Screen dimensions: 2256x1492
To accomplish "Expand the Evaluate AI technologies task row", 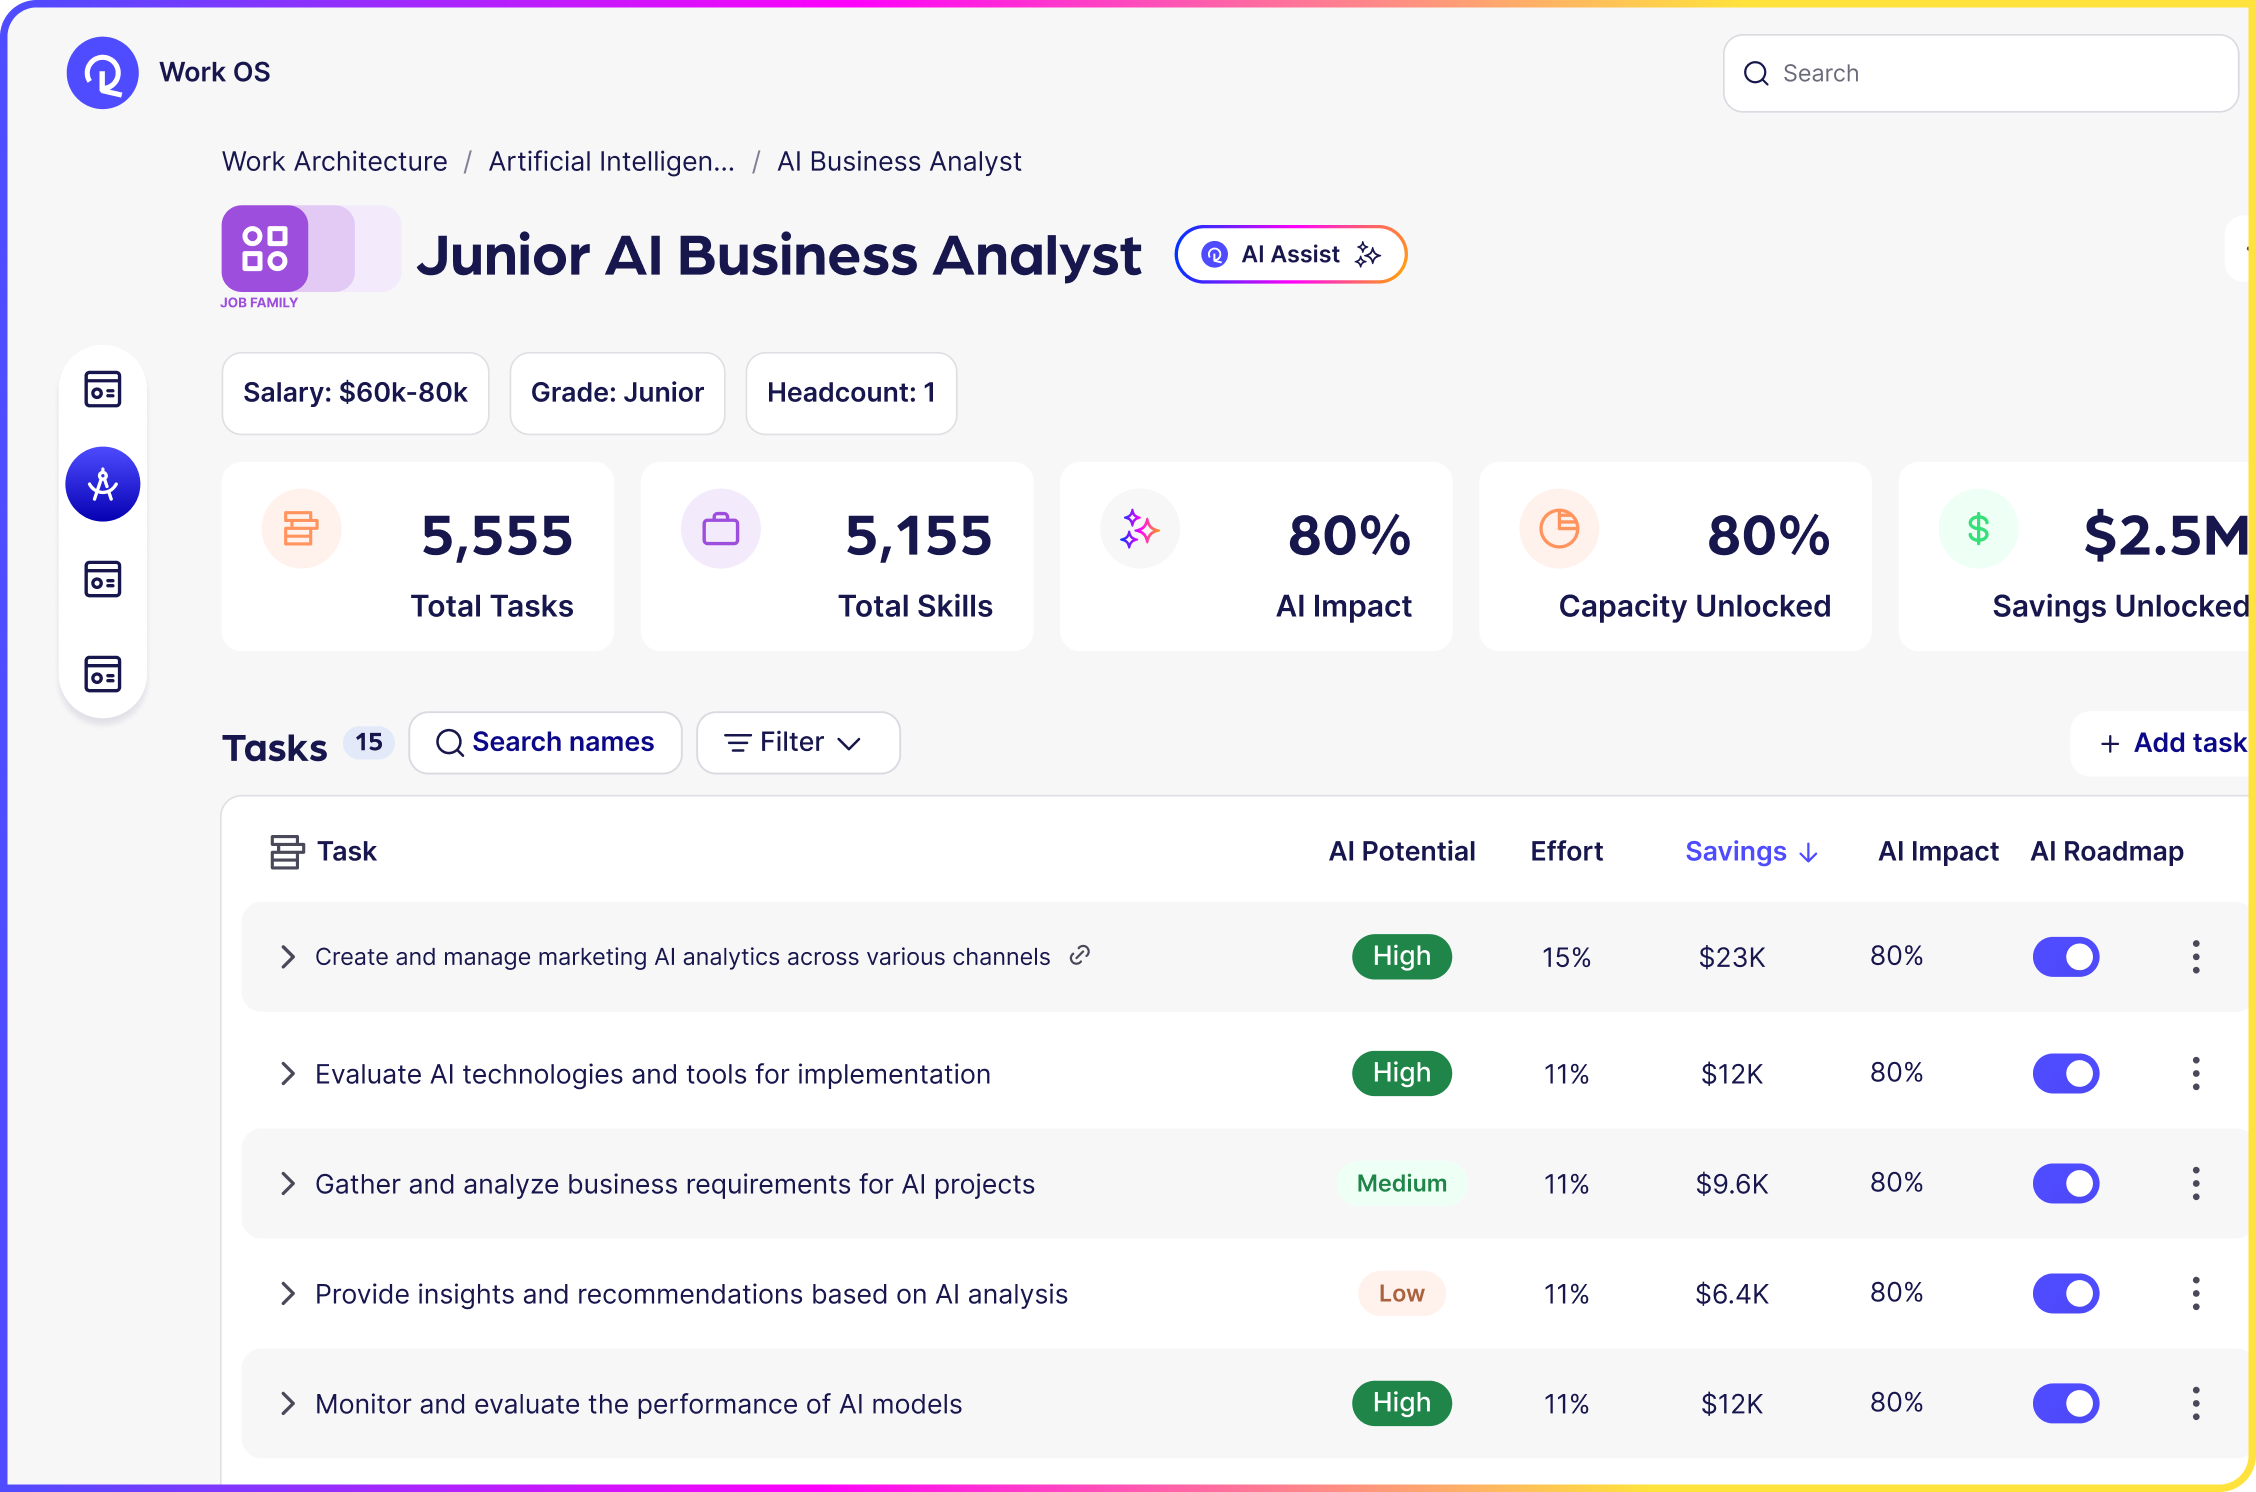I will (288, 1074).
